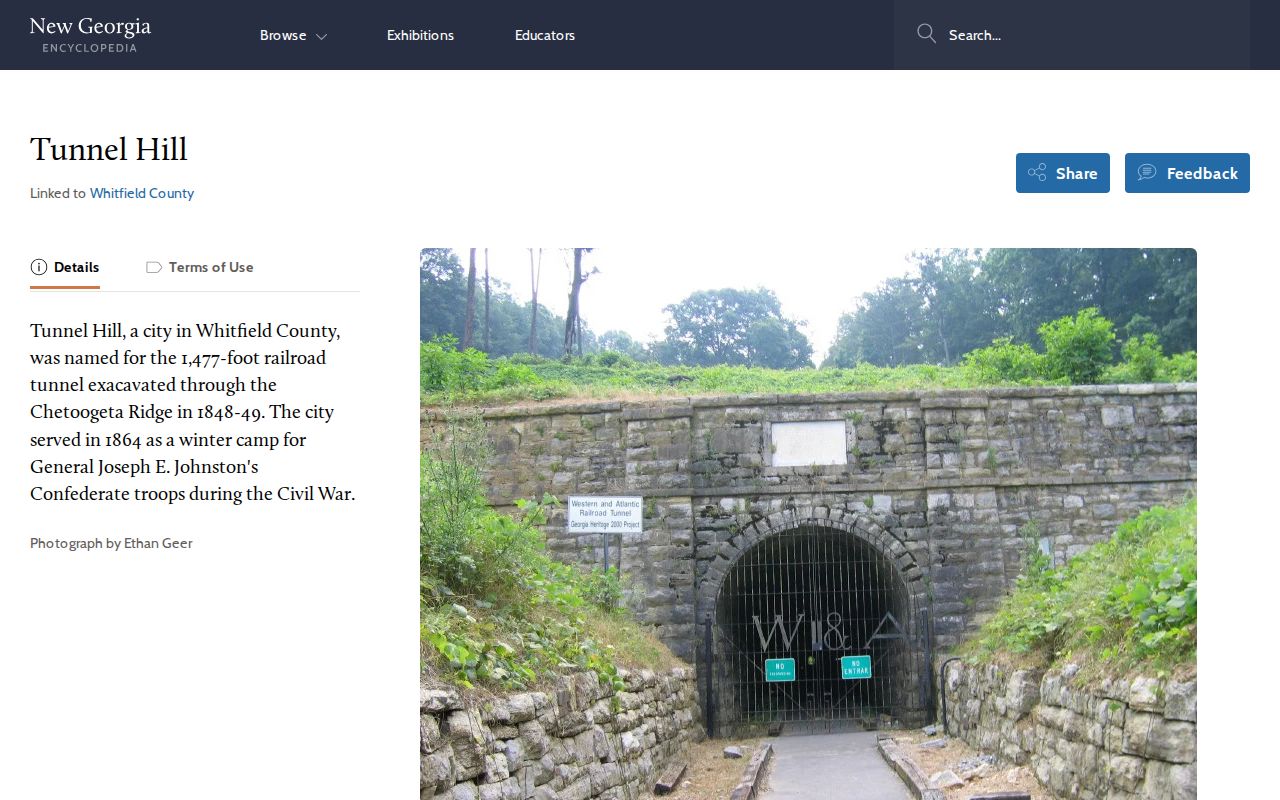Open the New Georgia Encyclopedia home logo
Viewport: 1280px width, 800px height.
click(90, 34)
